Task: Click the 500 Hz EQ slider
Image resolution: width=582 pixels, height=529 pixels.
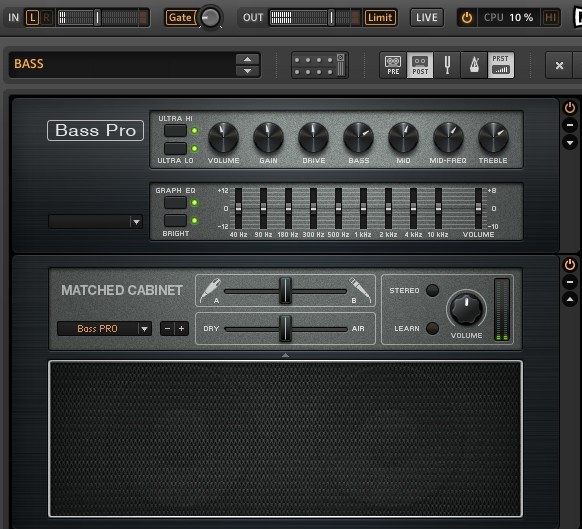Action: pos(338,208)
